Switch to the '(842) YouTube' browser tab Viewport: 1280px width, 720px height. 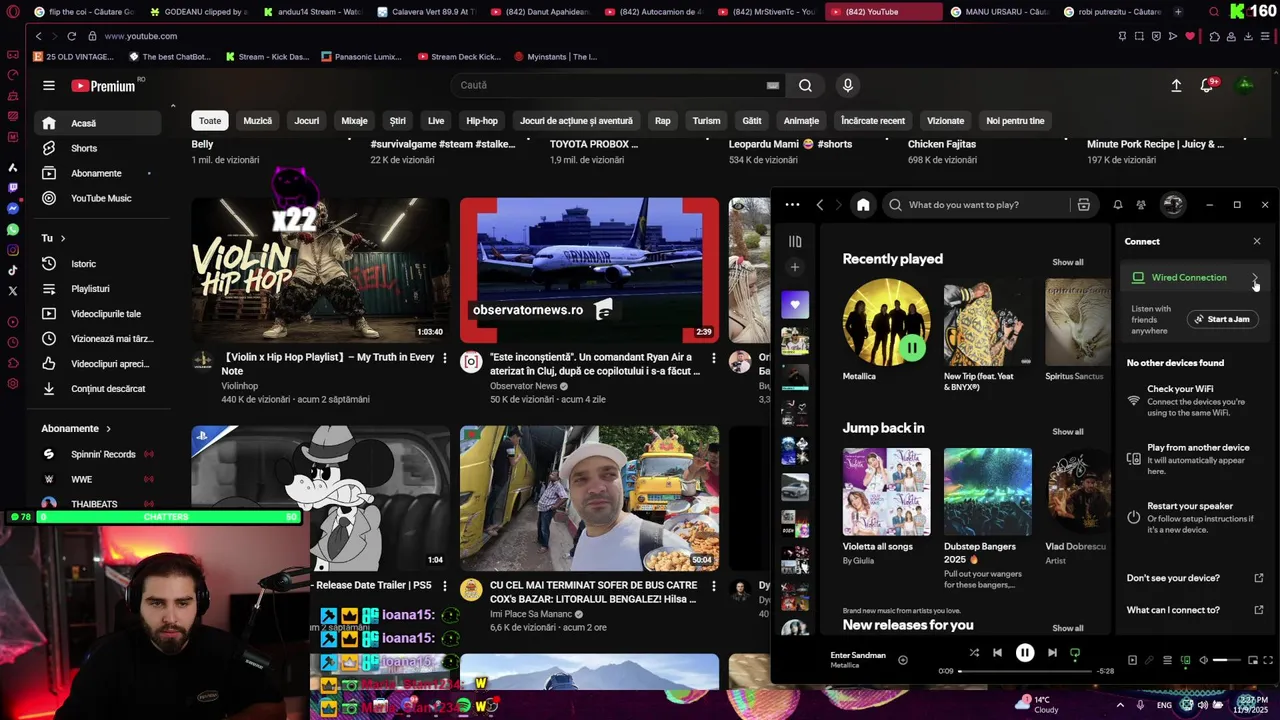(x=884, y=12)
